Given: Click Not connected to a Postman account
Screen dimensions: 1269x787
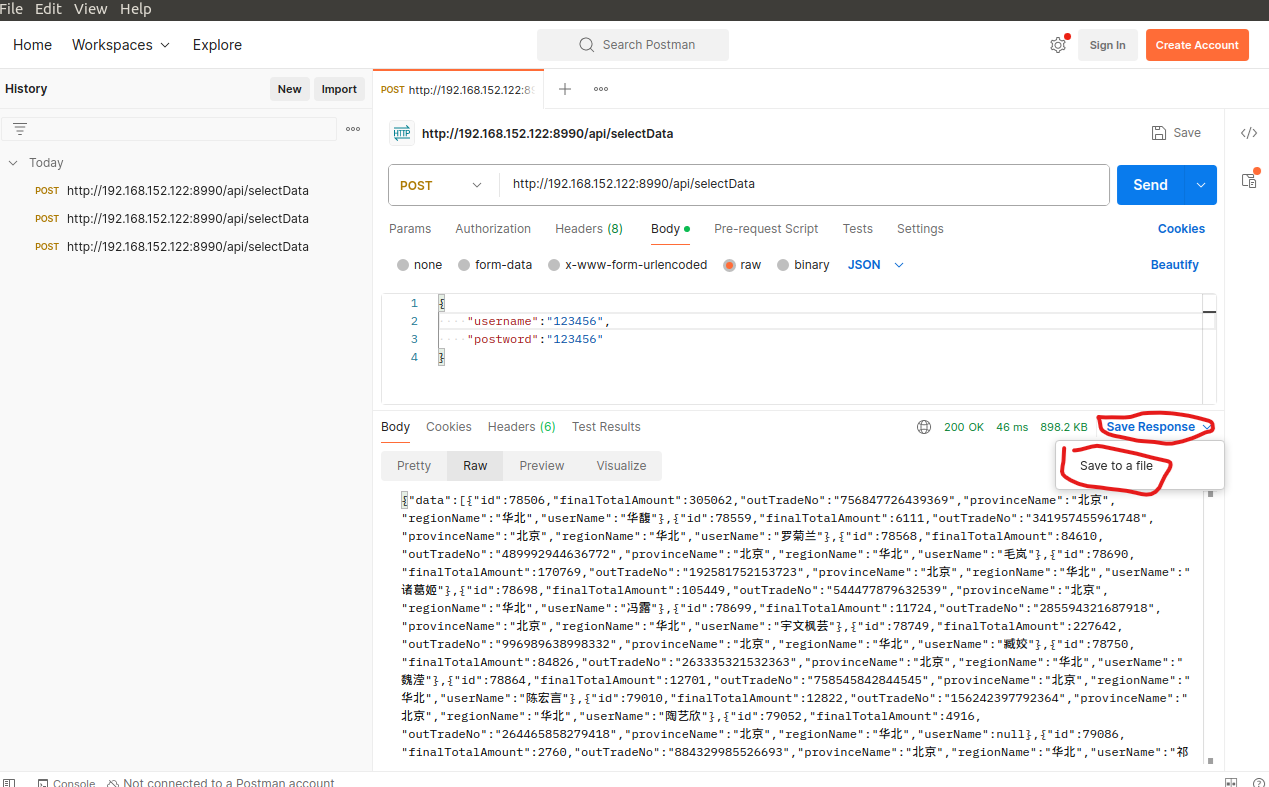Looking at the screenshot, I should 220,783.
